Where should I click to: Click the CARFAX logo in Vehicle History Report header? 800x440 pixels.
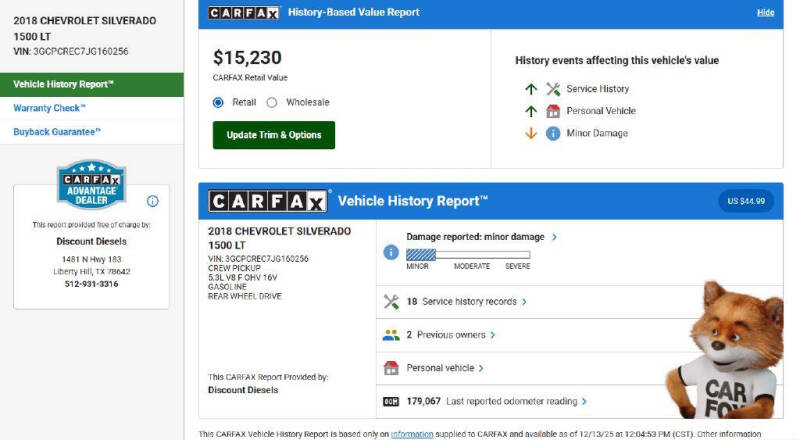click(x=267, y=201)
